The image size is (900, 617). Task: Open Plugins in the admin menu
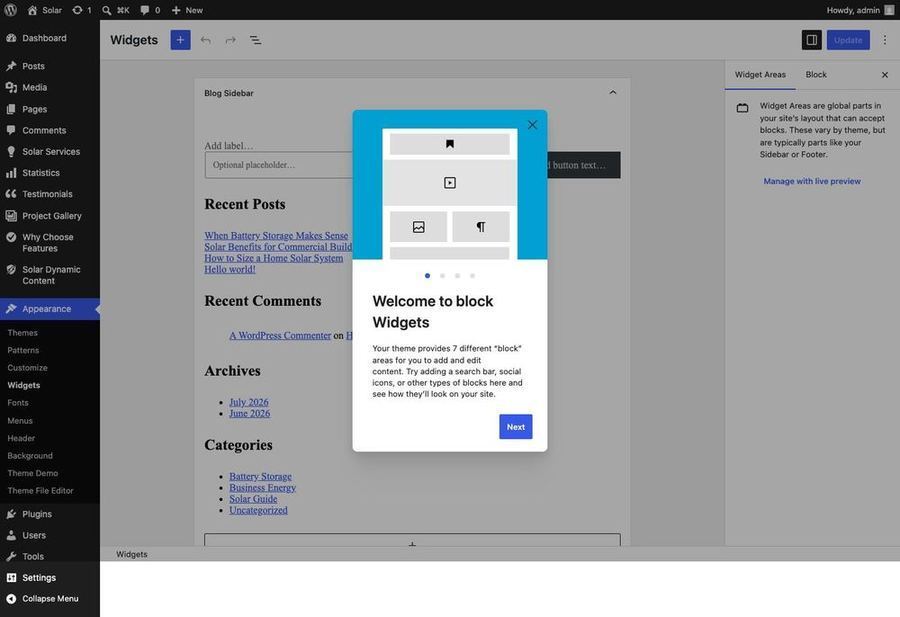tap(50, 514)
